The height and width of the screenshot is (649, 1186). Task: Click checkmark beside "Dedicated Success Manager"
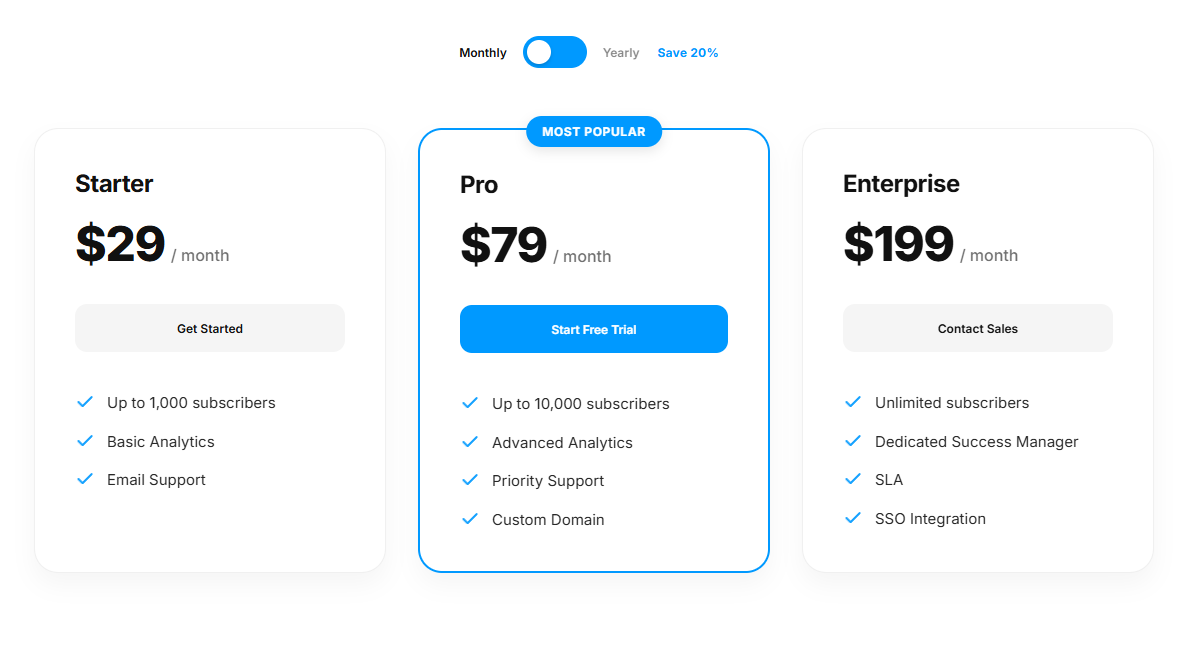click(853, 441)
